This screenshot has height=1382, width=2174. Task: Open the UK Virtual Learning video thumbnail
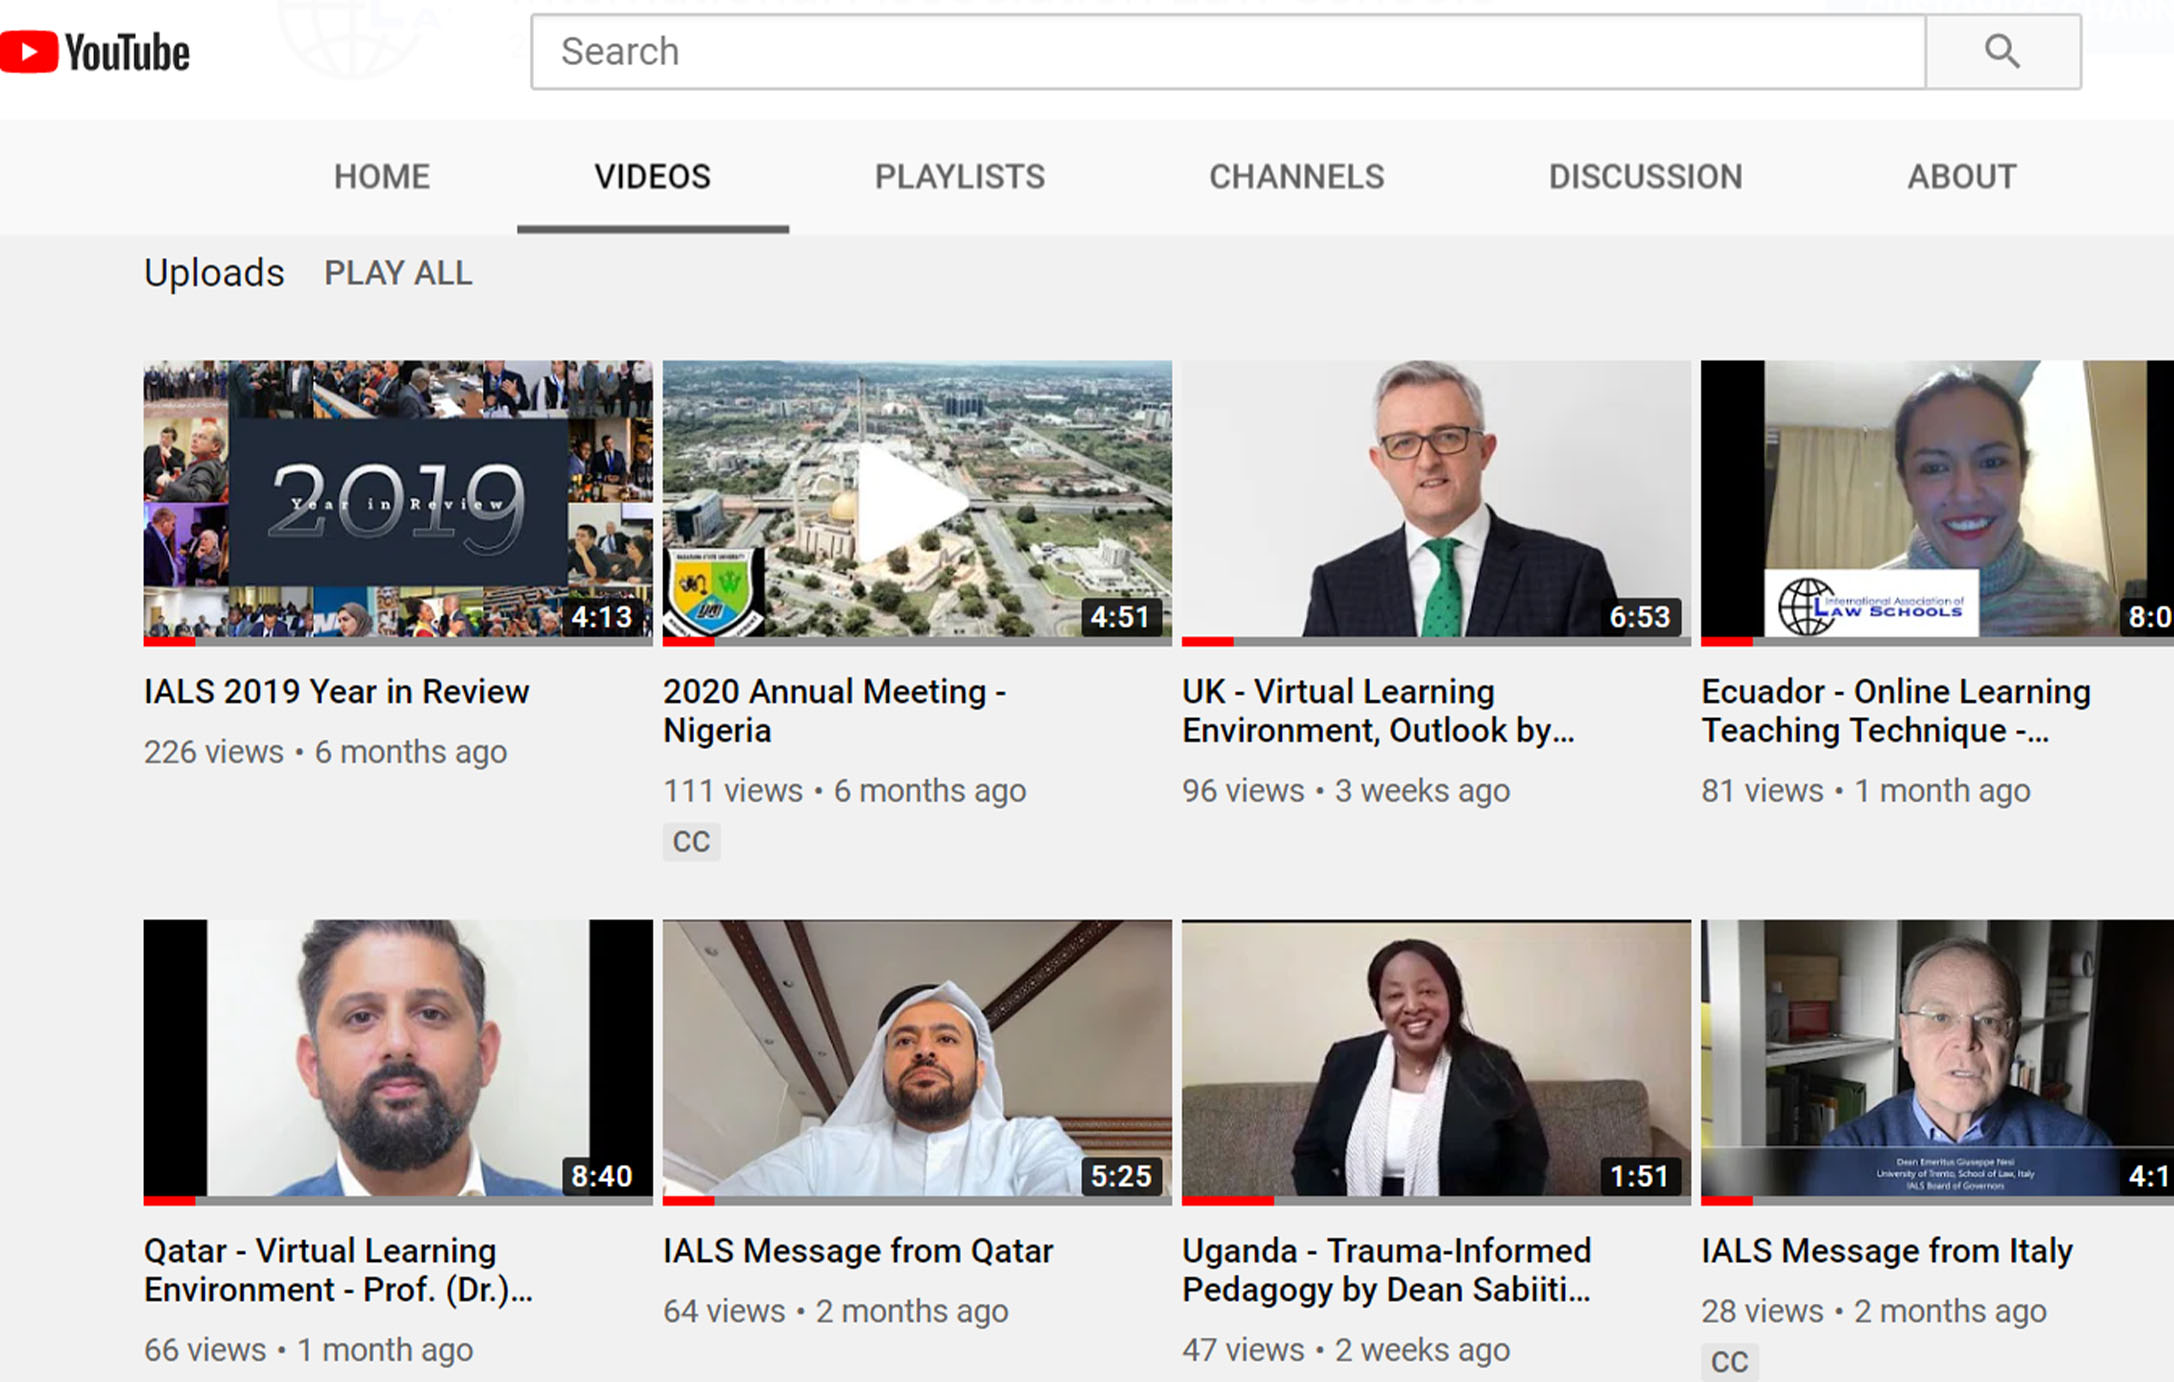[x=1436, y=502]
